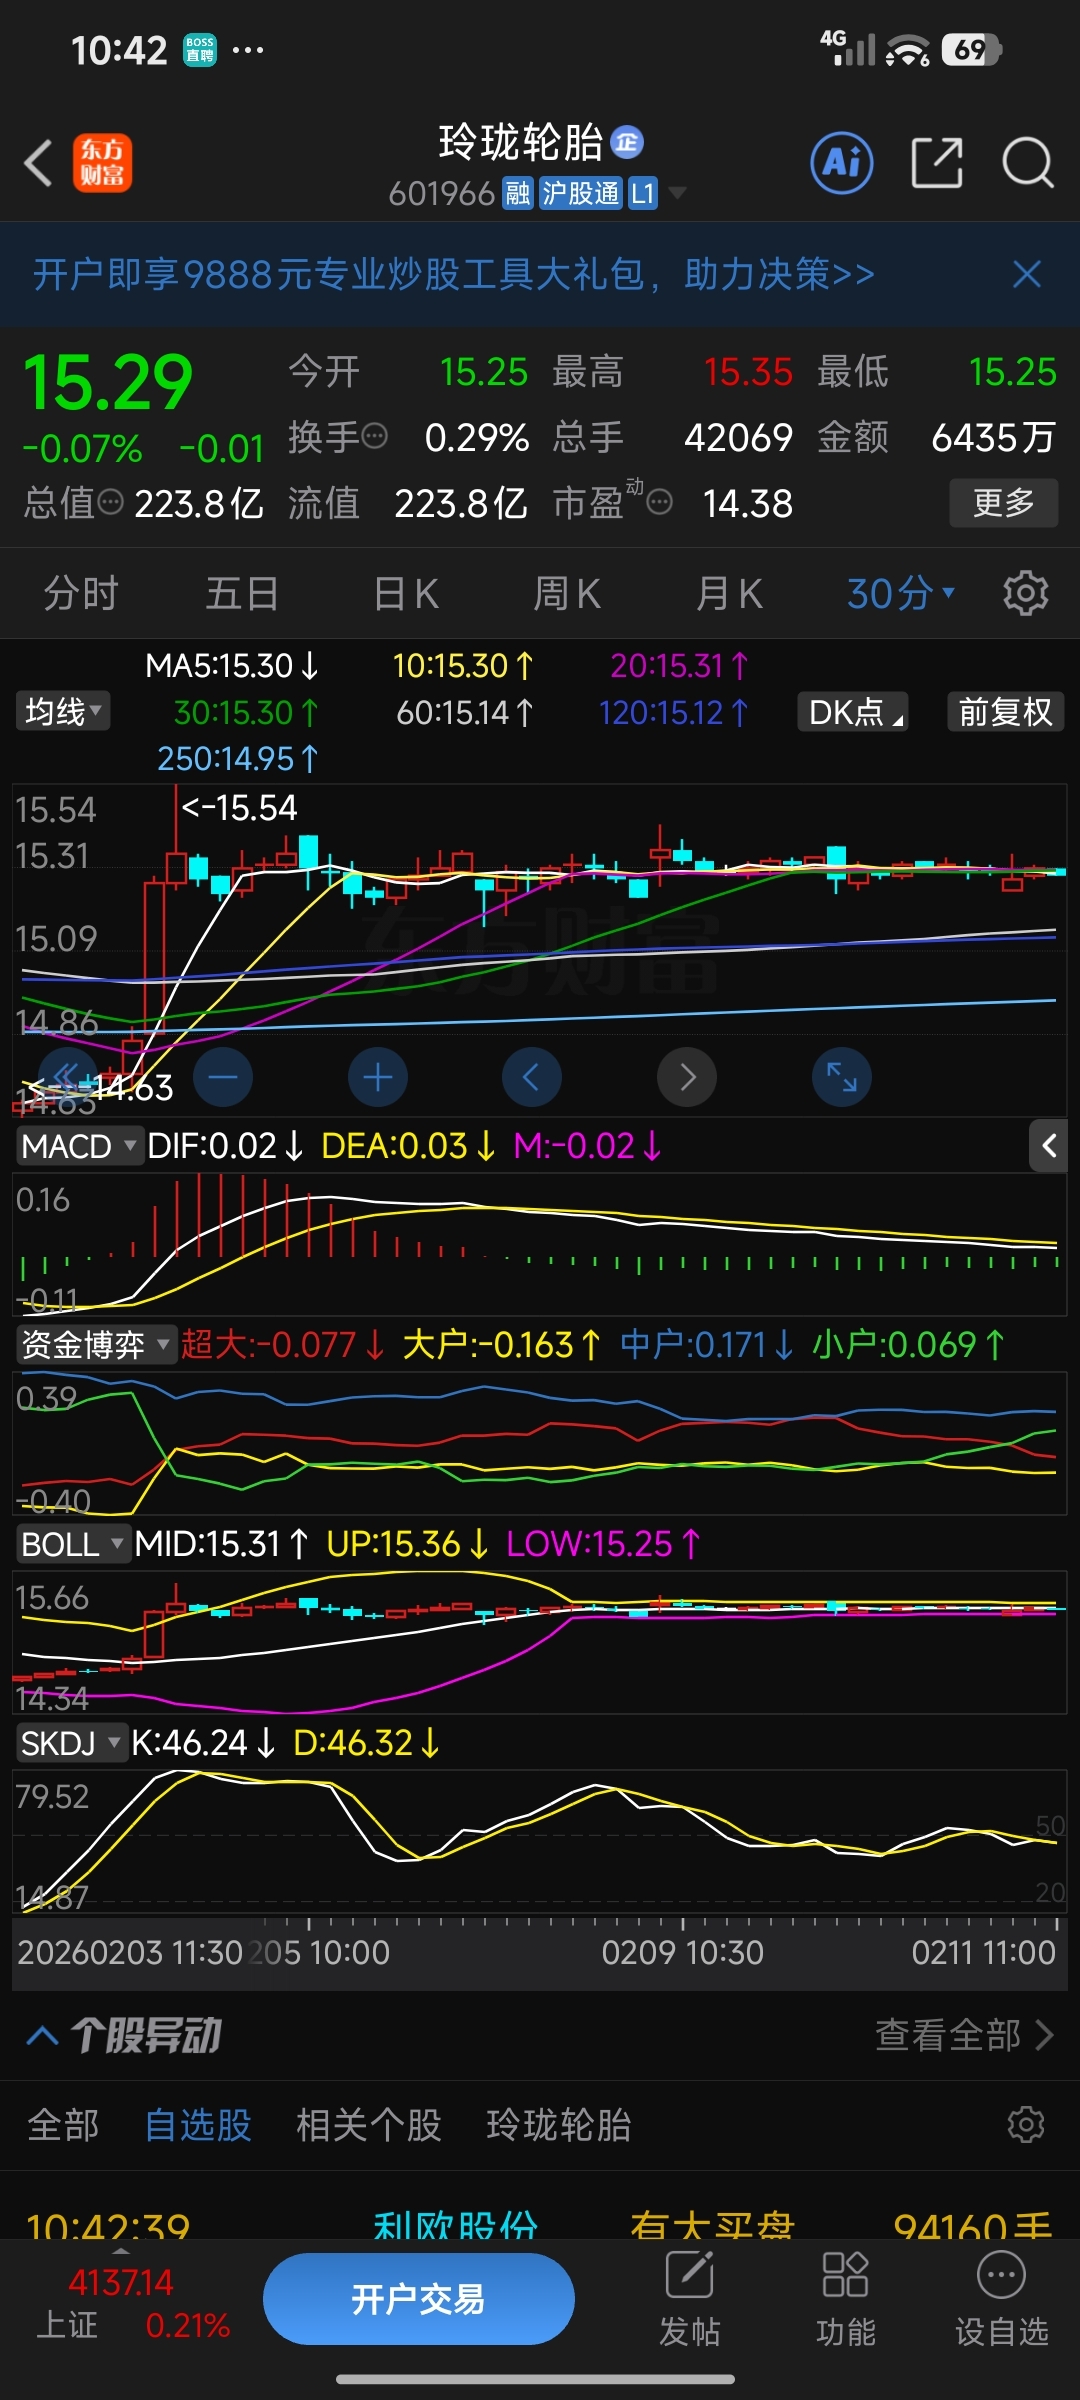Tap the 上证 index 4137.14 ticker
The height and width of the screenshot is (2400, 1080).
tap(133, 2303)
